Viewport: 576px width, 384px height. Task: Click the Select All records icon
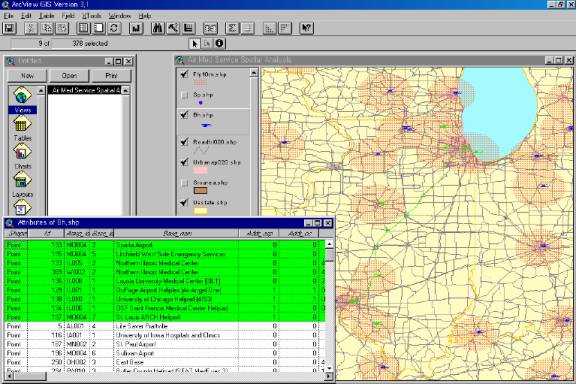click(x=83, y=28)
